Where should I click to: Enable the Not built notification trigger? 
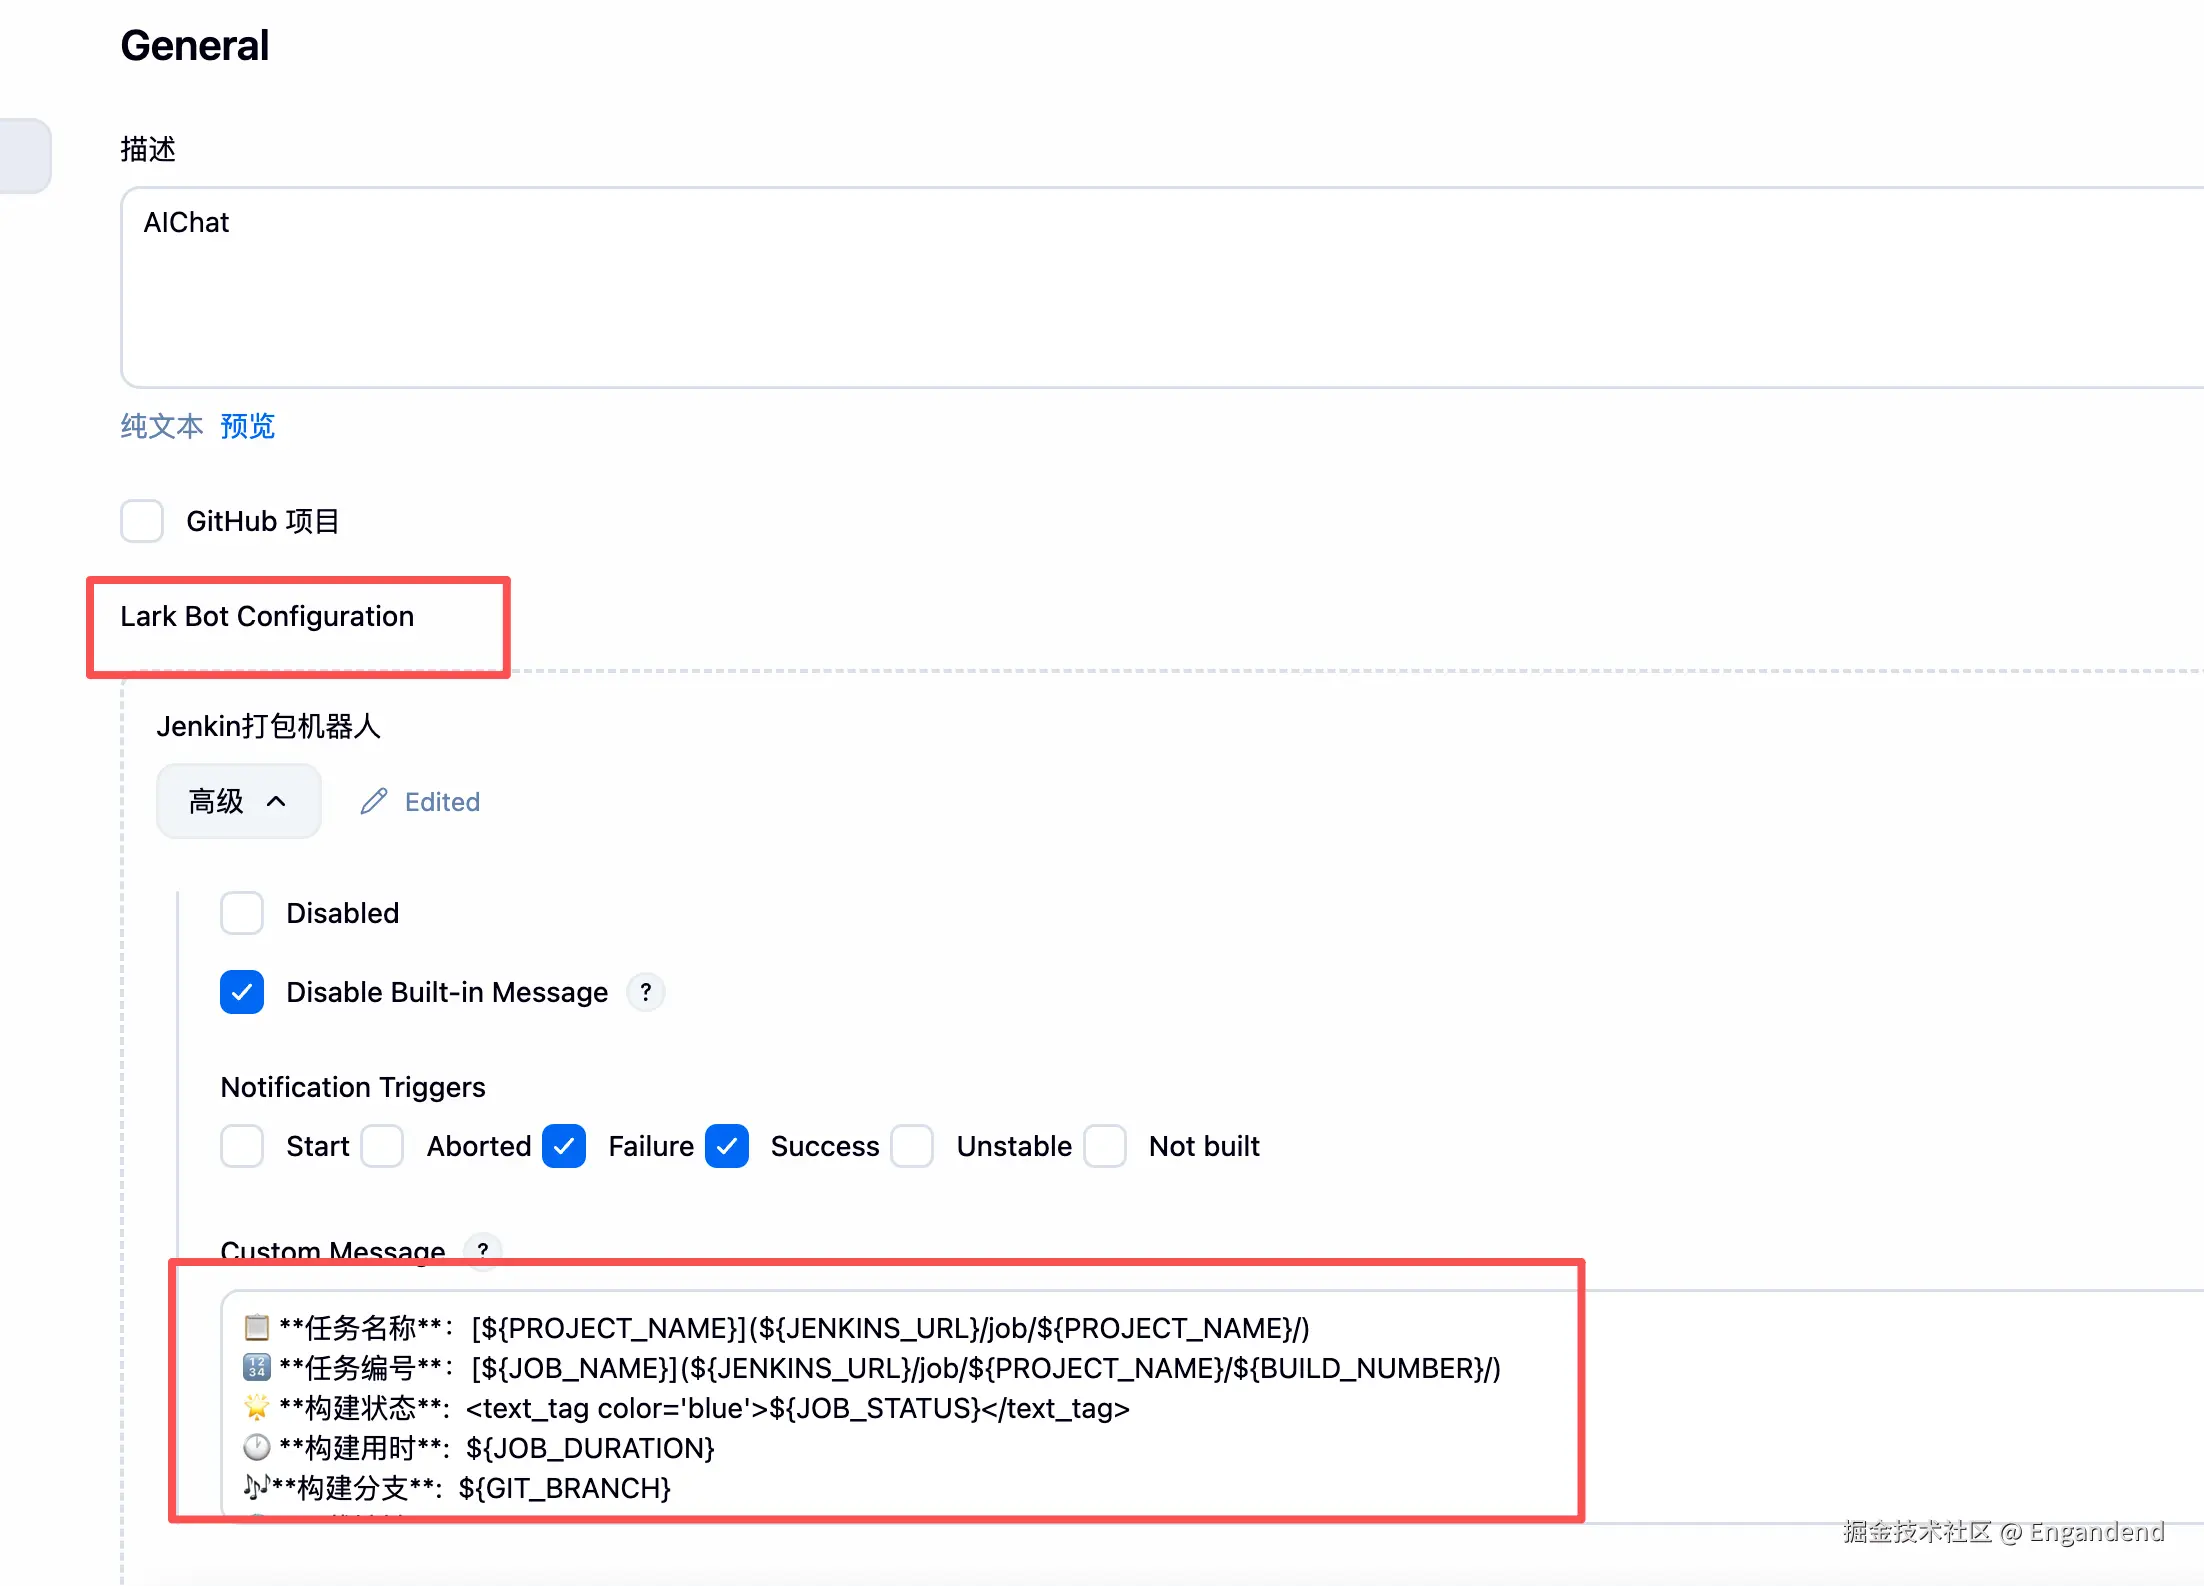(1105, 1146)
